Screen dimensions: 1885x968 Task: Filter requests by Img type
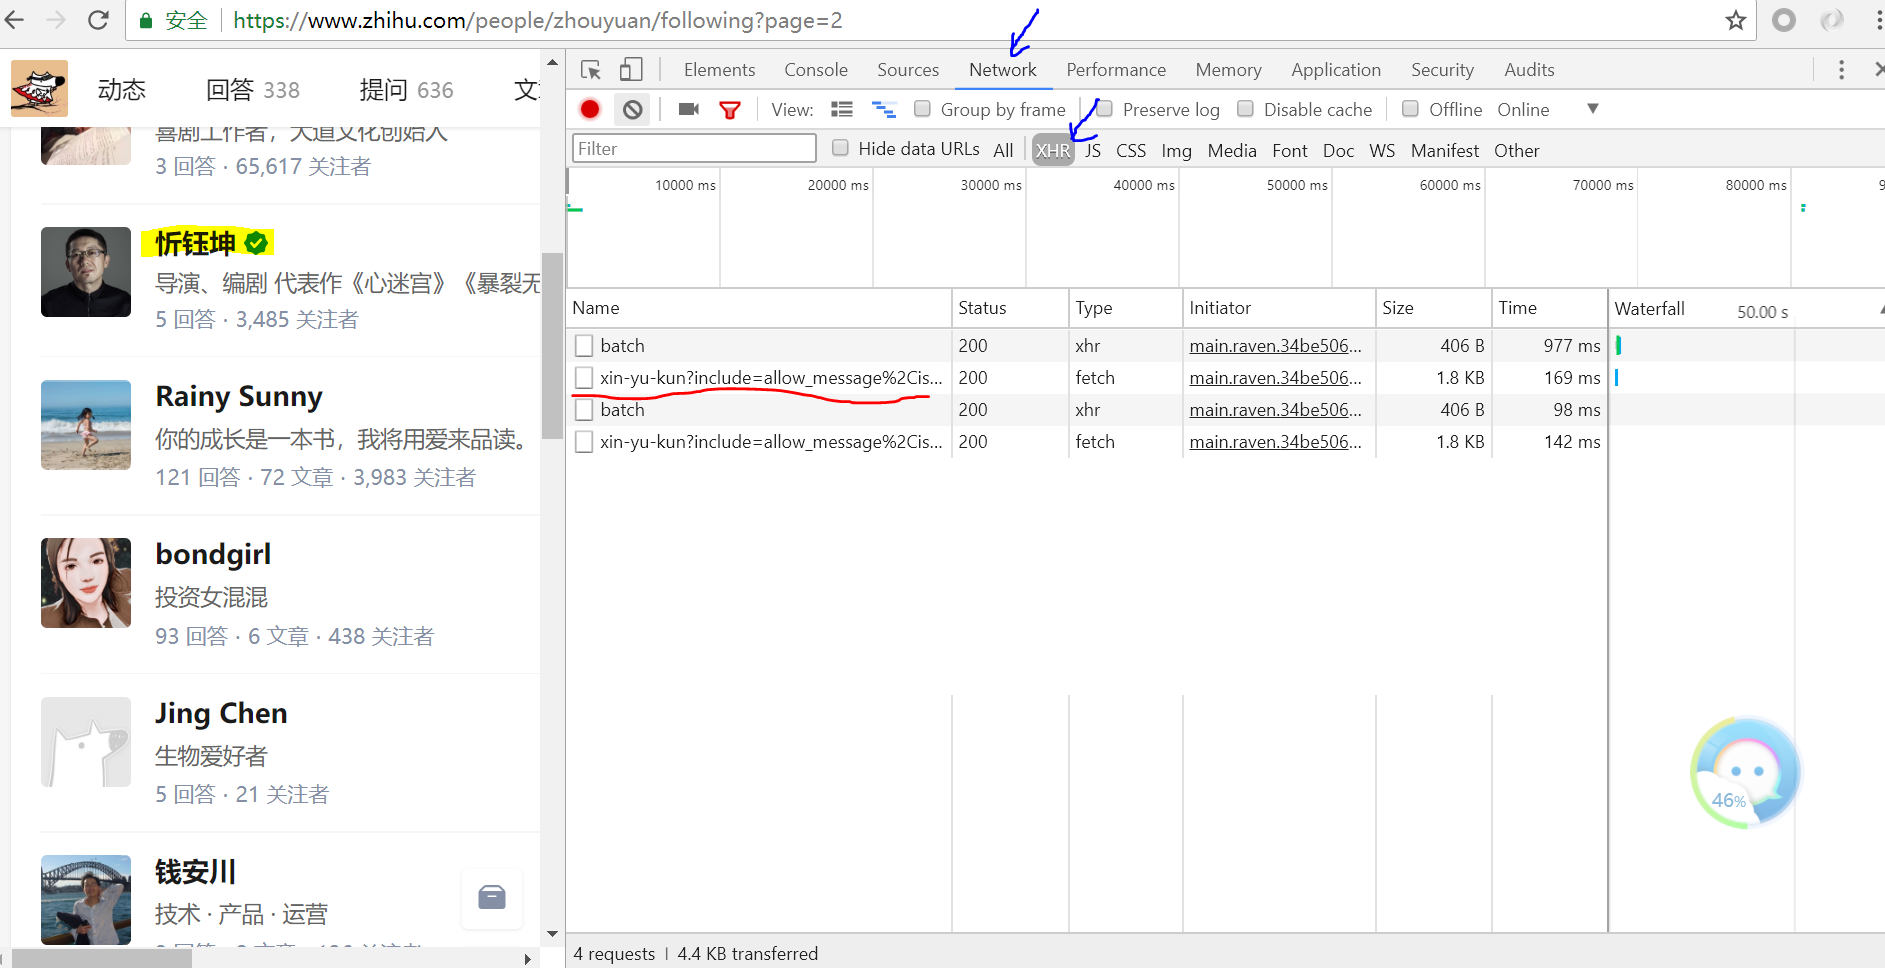(x=1176, y=150)
